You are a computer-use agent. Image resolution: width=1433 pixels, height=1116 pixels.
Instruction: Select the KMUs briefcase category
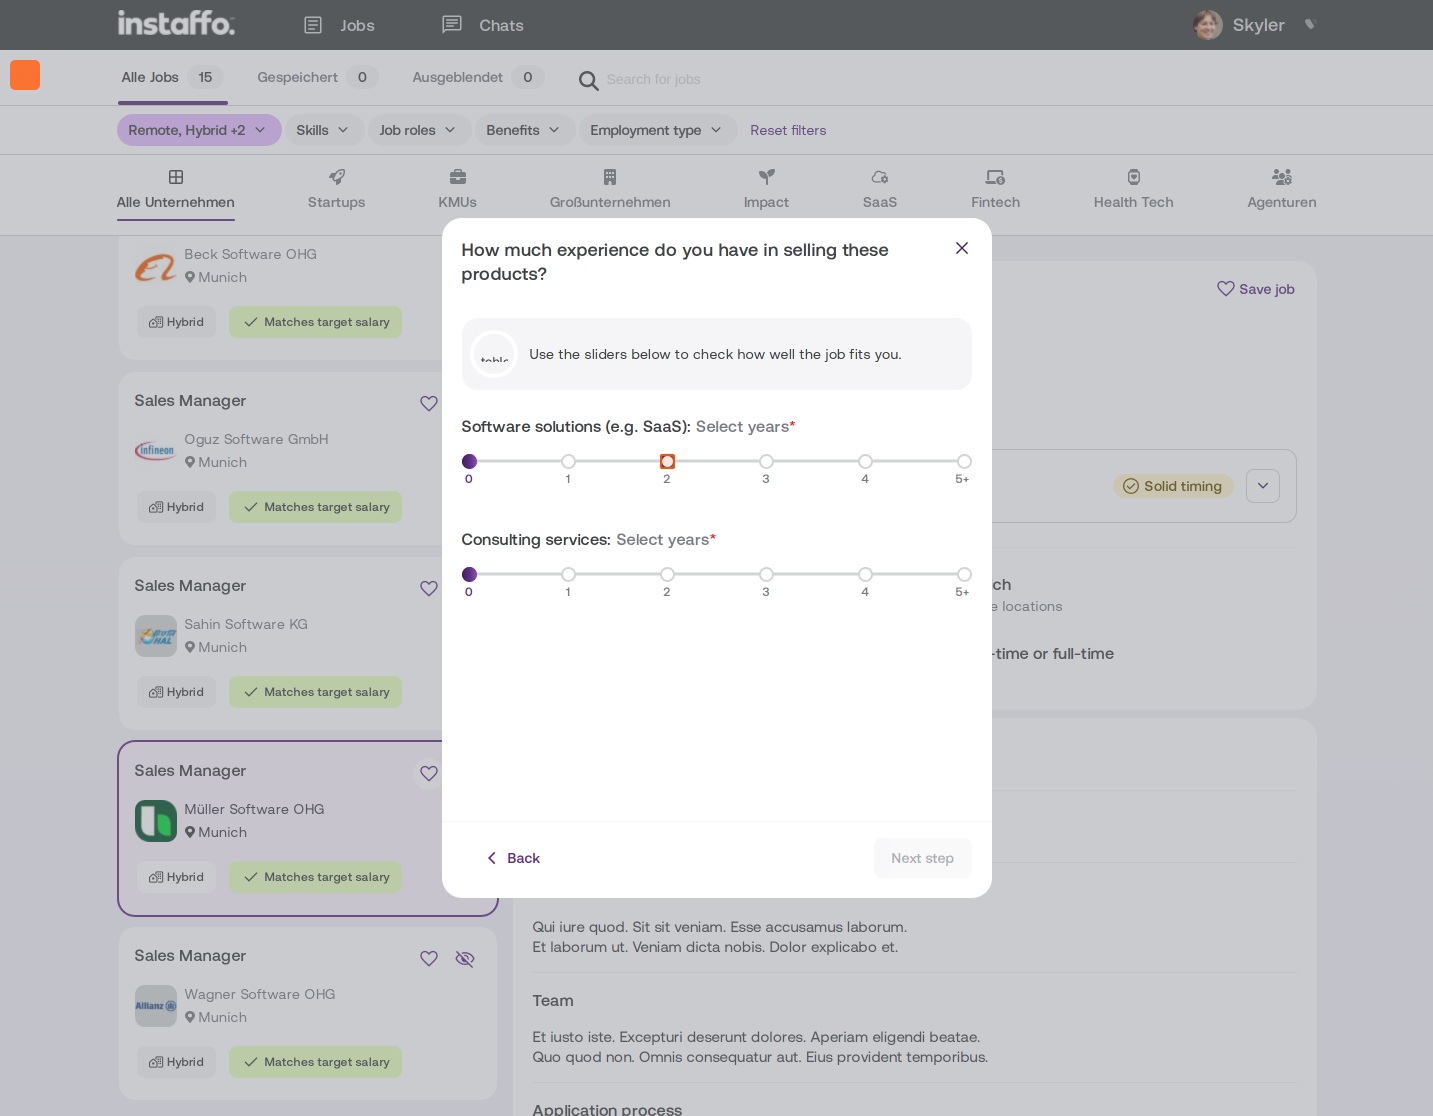point(458,177)
